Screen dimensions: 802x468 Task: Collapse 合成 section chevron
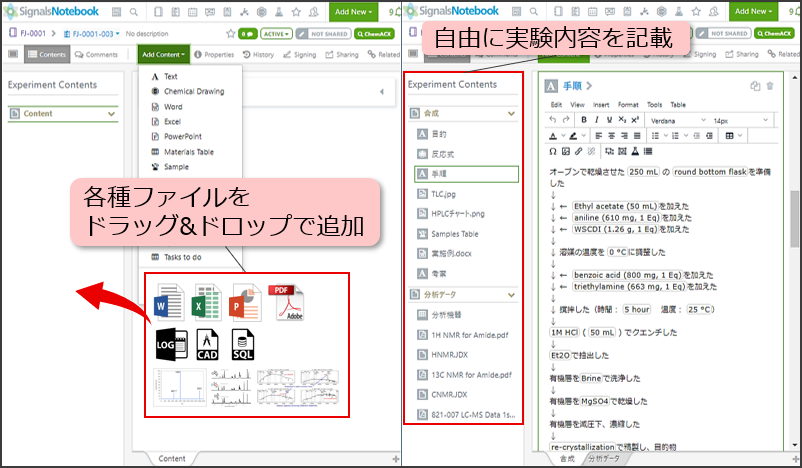tap(511, 114)
